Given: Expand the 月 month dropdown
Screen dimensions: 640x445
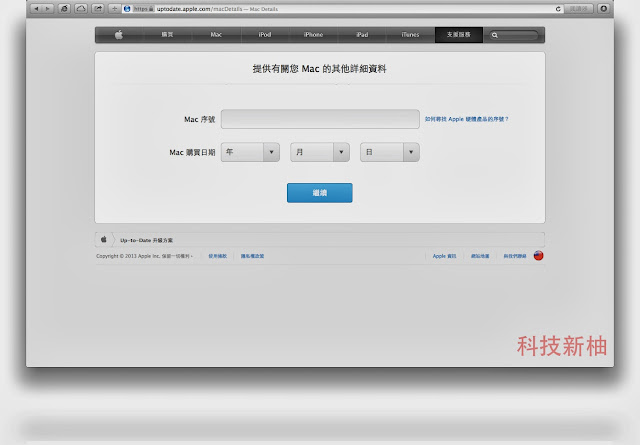Looking at the screenshot, I should [x=320, y=152].
